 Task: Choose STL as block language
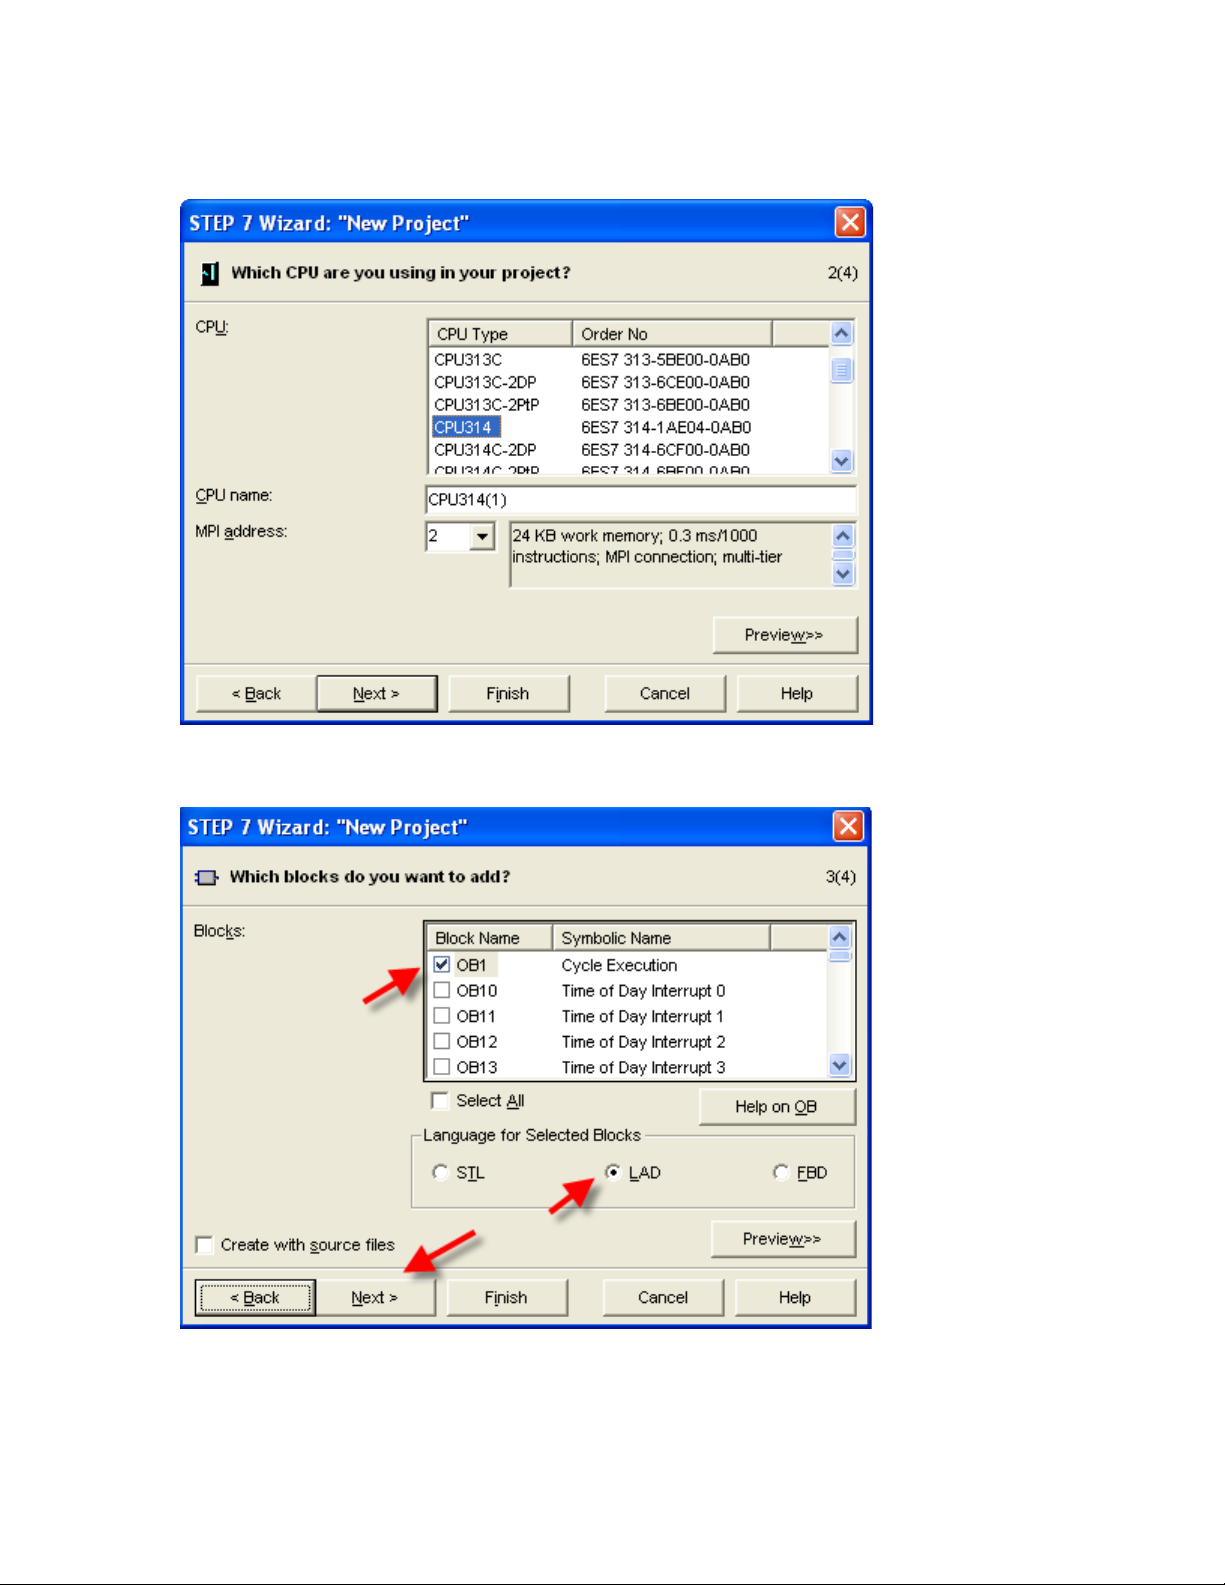[x=440, y=1173]
